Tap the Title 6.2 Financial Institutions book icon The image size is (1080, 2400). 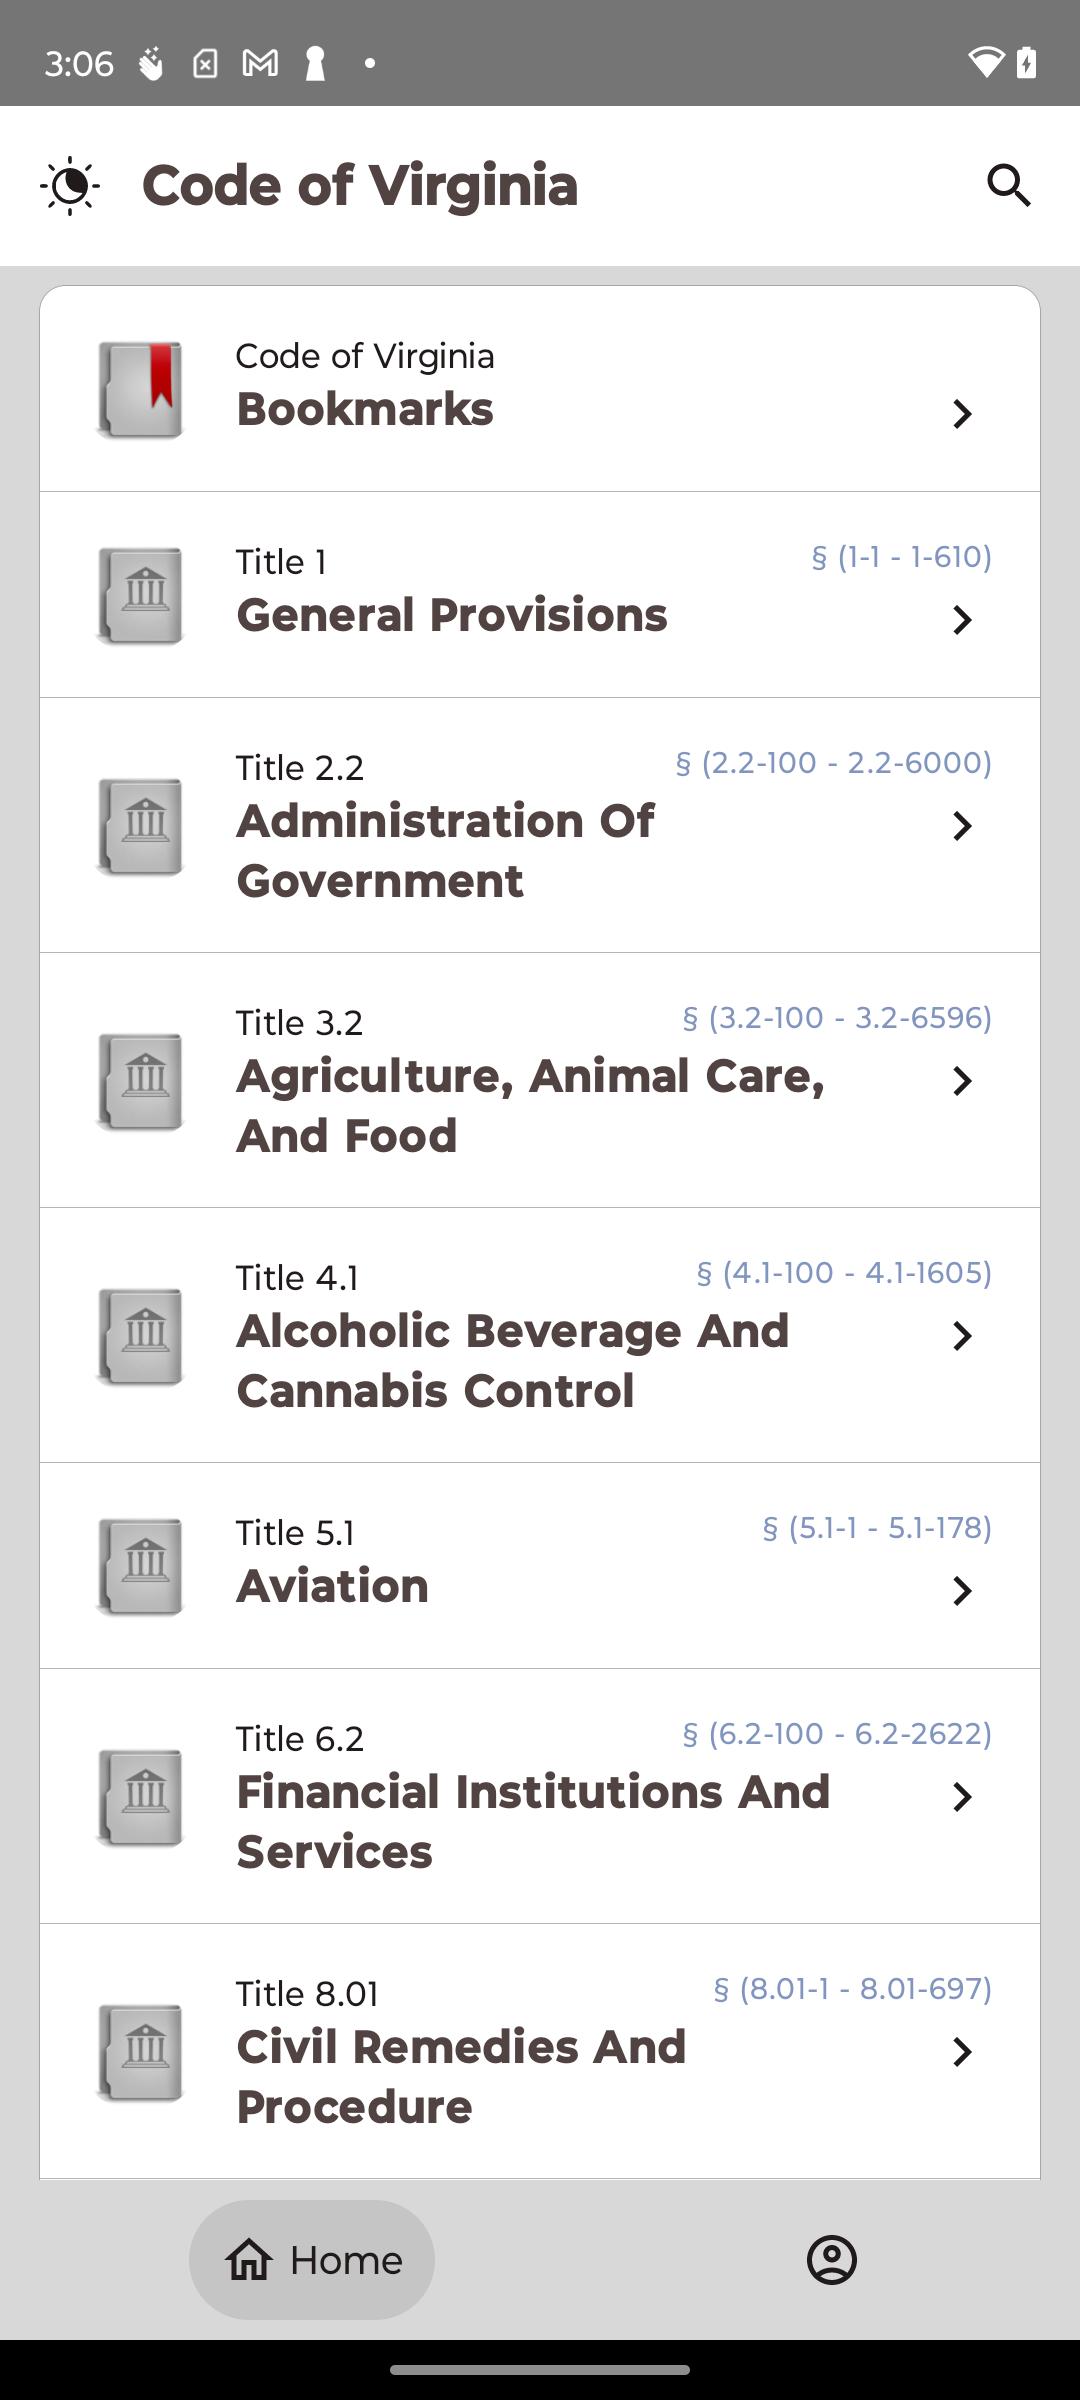[x=141, y=1797]
